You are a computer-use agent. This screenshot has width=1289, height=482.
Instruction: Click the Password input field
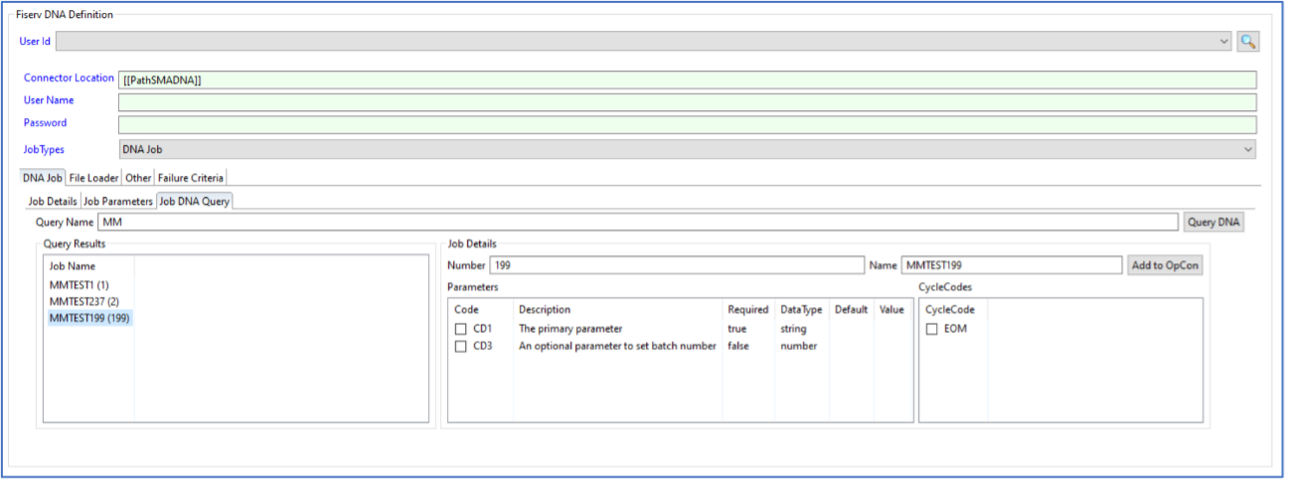pos(687,124)
